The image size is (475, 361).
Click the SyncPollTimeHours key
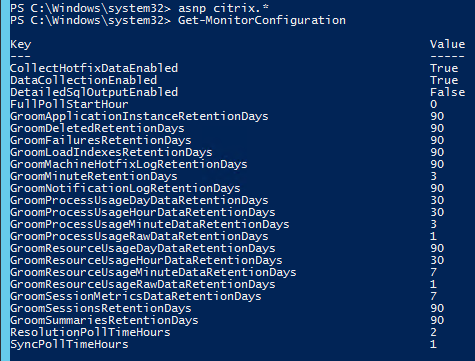coord(69,344)
